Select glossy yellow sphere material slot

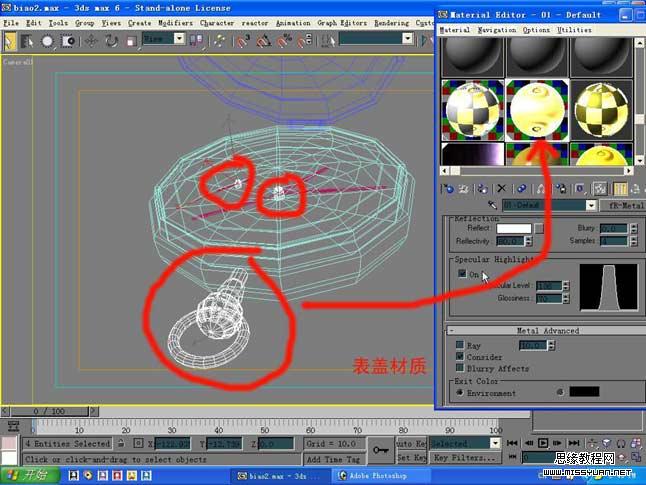pyautogui.click(x=537, y=110)
